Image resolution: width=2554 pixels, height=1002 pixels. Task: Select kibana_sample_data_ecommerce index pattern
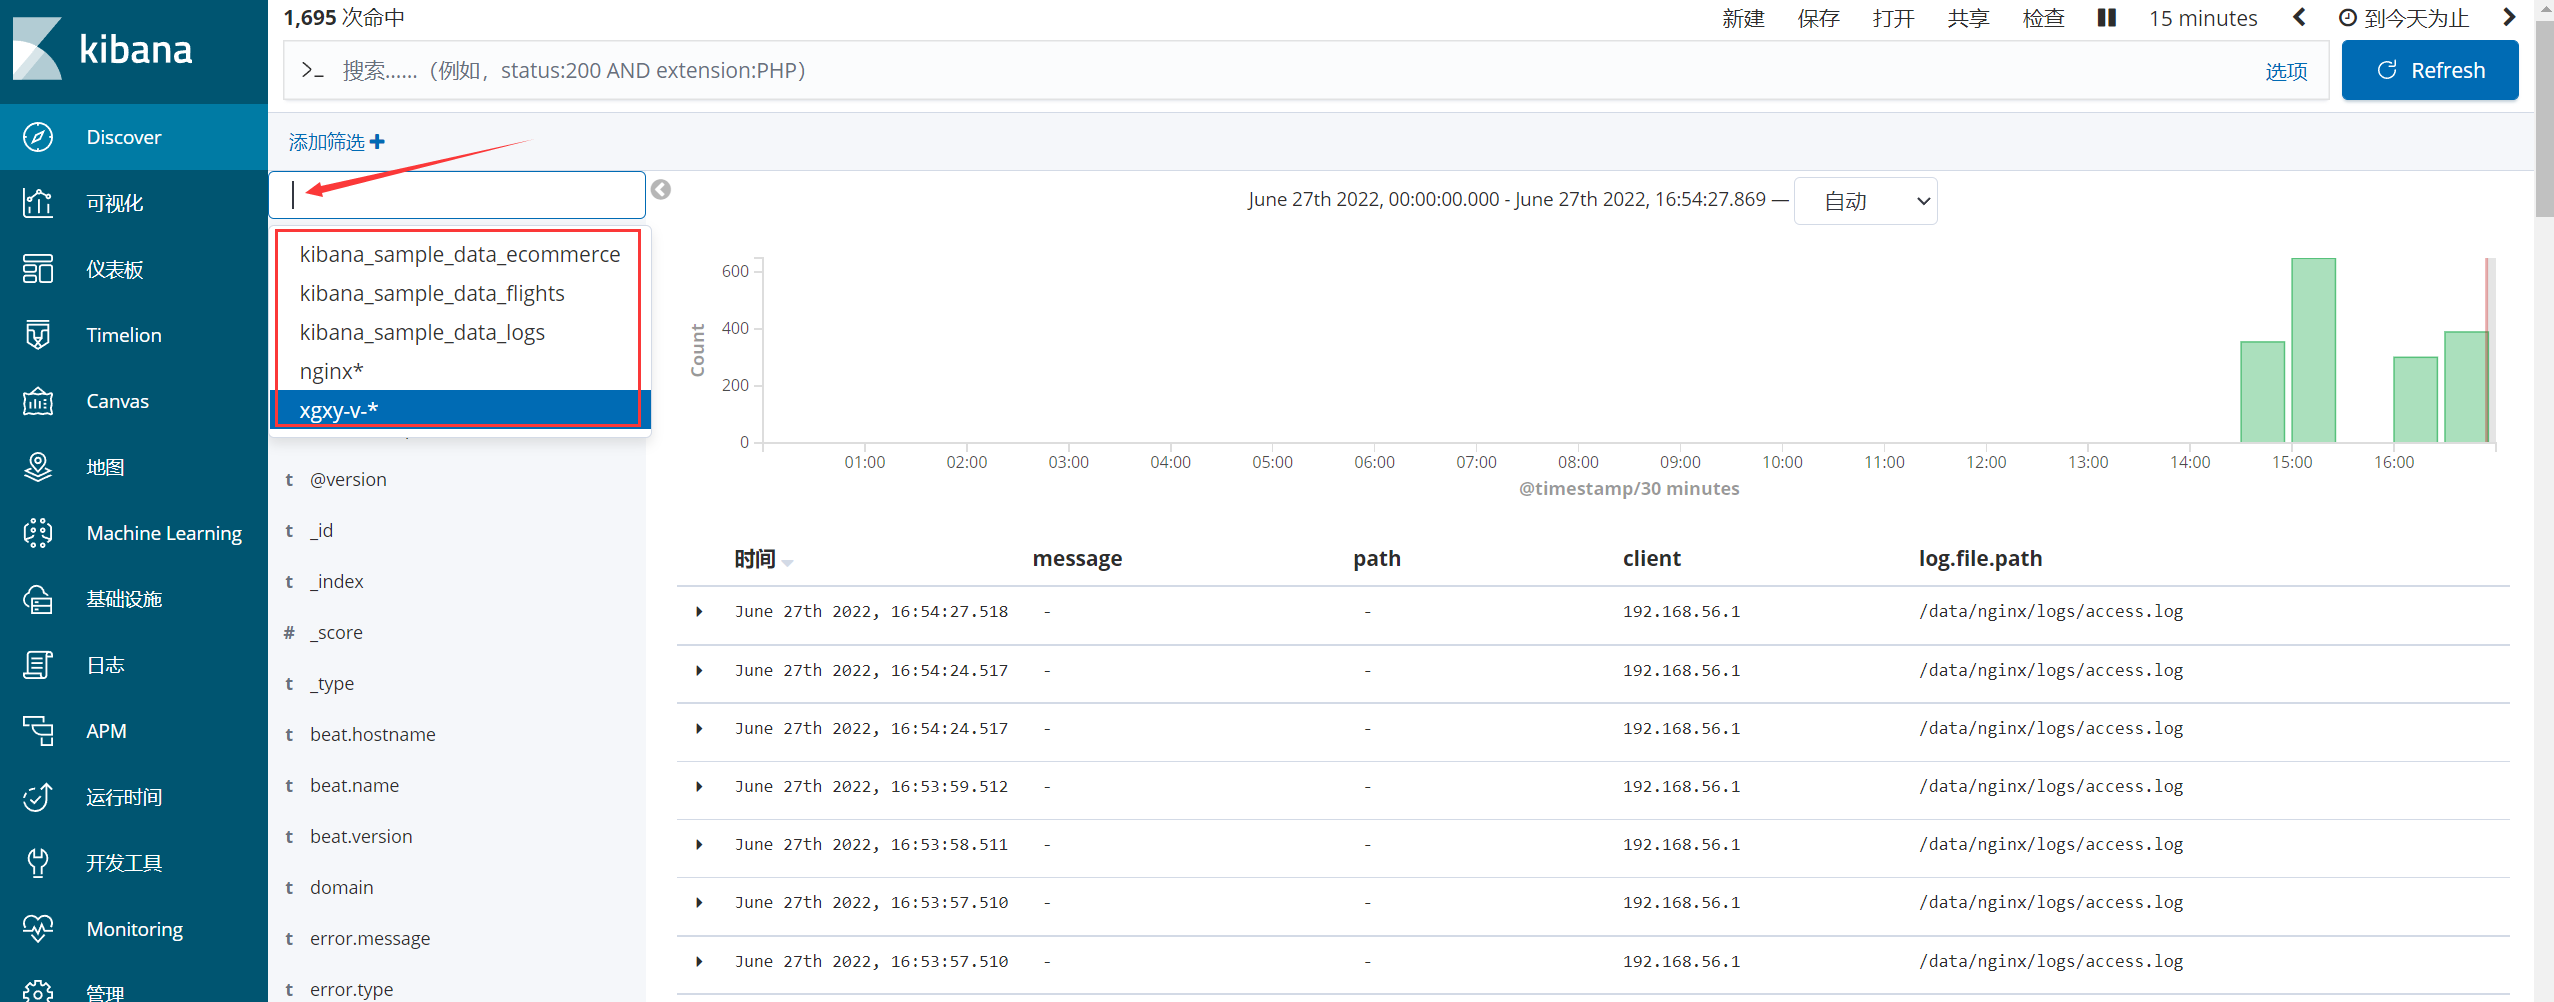(460, 254)
